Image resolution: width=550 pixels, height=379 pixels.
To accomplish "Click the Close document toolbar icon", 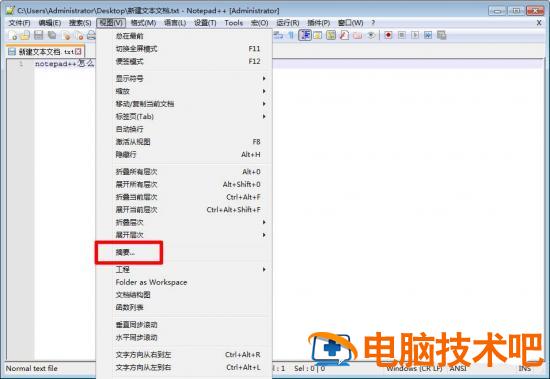I will click(67, 35).
